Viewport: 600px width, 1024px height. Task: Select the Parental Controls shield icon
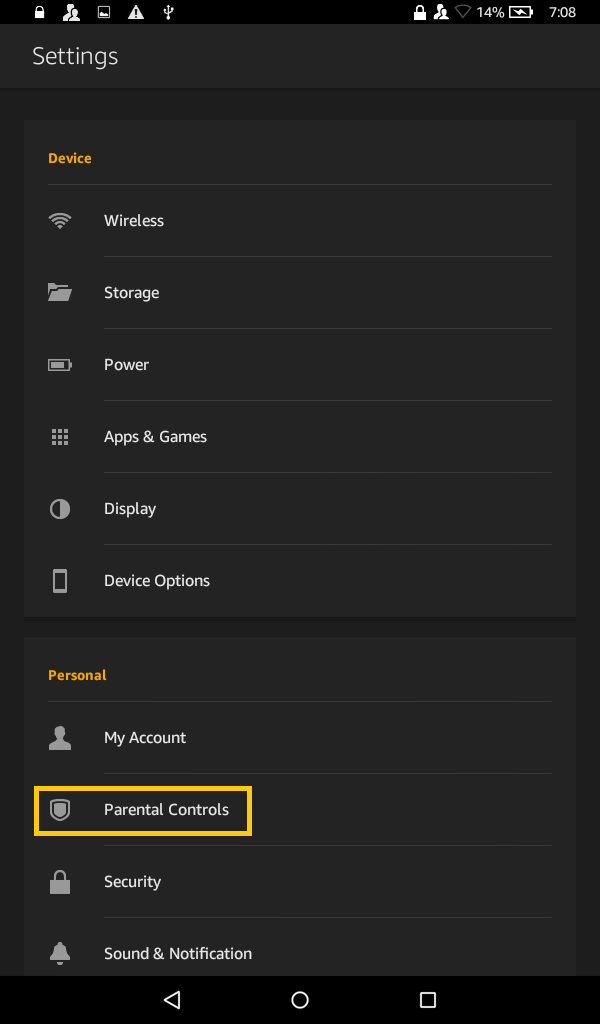click(60, 809)
